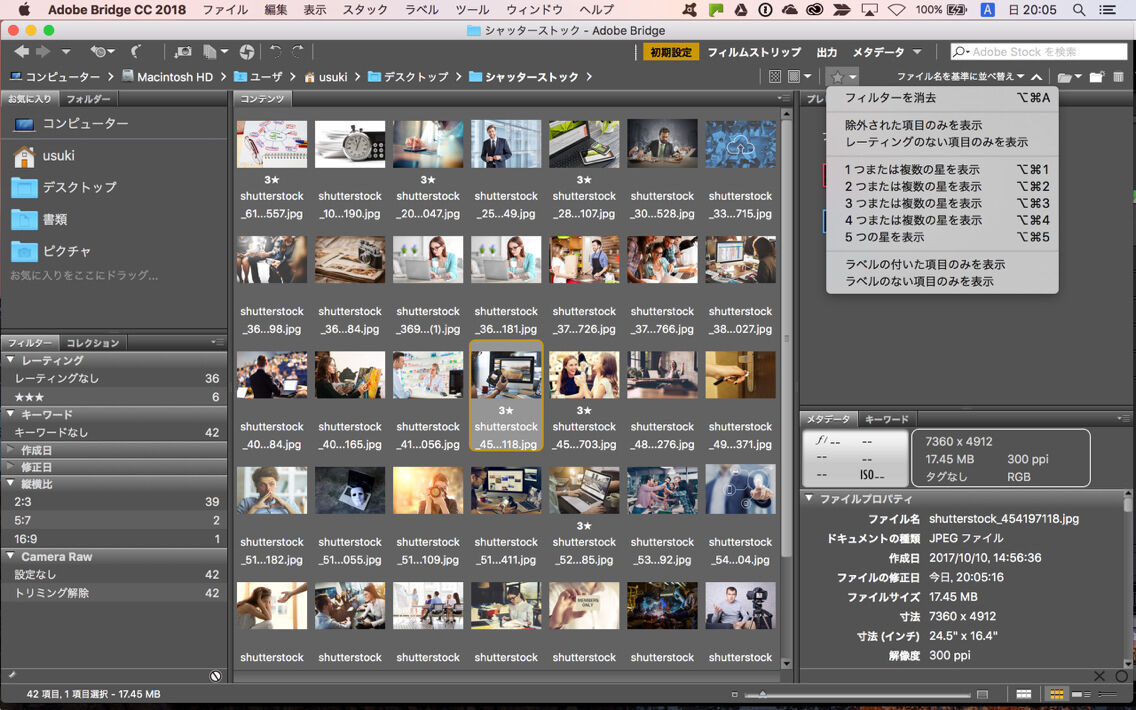Filter by three-star ★★★ rating row
Image resolution: width=1136 pixels, height=710 pixels.
[x=114, y=397]
